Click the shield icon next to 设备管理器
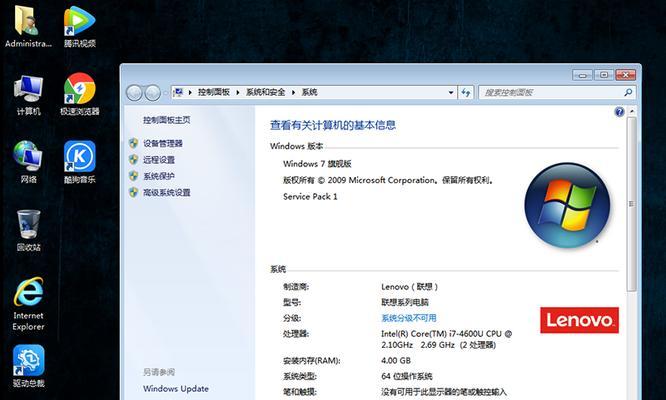 (x=133, y=144)
